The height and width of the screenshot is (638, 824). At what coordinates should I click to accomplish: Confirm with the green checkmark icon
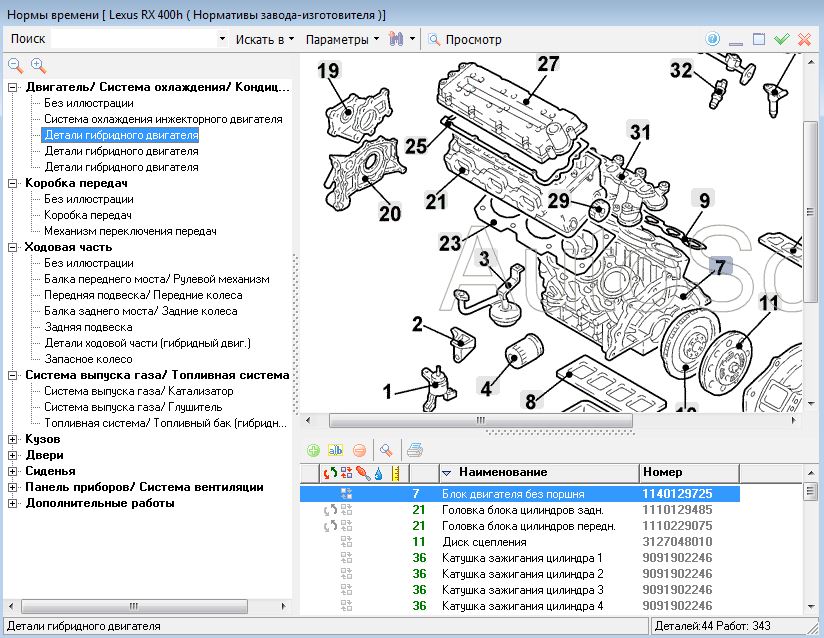pyautogui.click(x=781, y=39)
